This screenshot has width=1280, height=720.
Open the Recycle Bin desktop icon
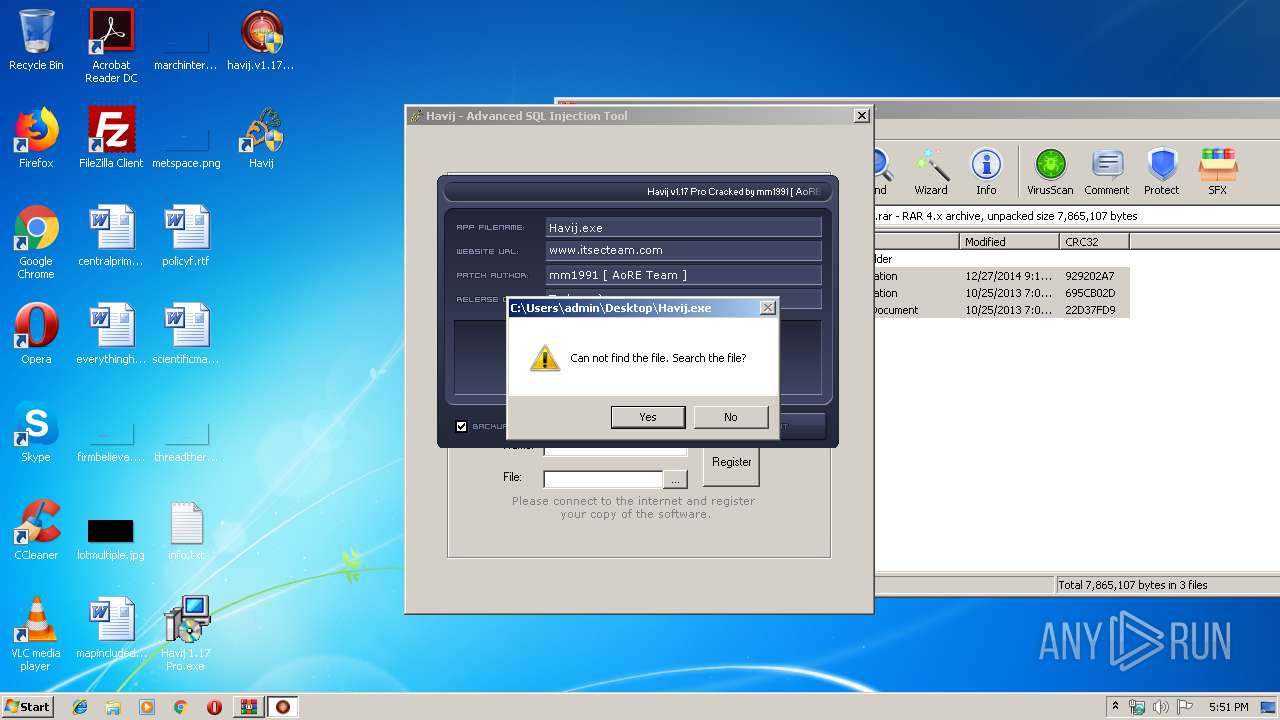pyautogui.click(x=36, y=40)
